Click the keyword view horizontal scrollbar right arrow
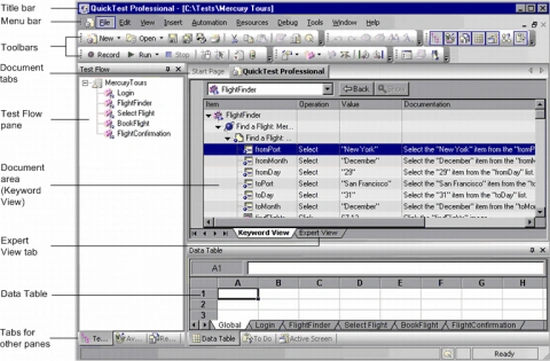The height and width of the screenshot is (361, 550). click(530, 222)
